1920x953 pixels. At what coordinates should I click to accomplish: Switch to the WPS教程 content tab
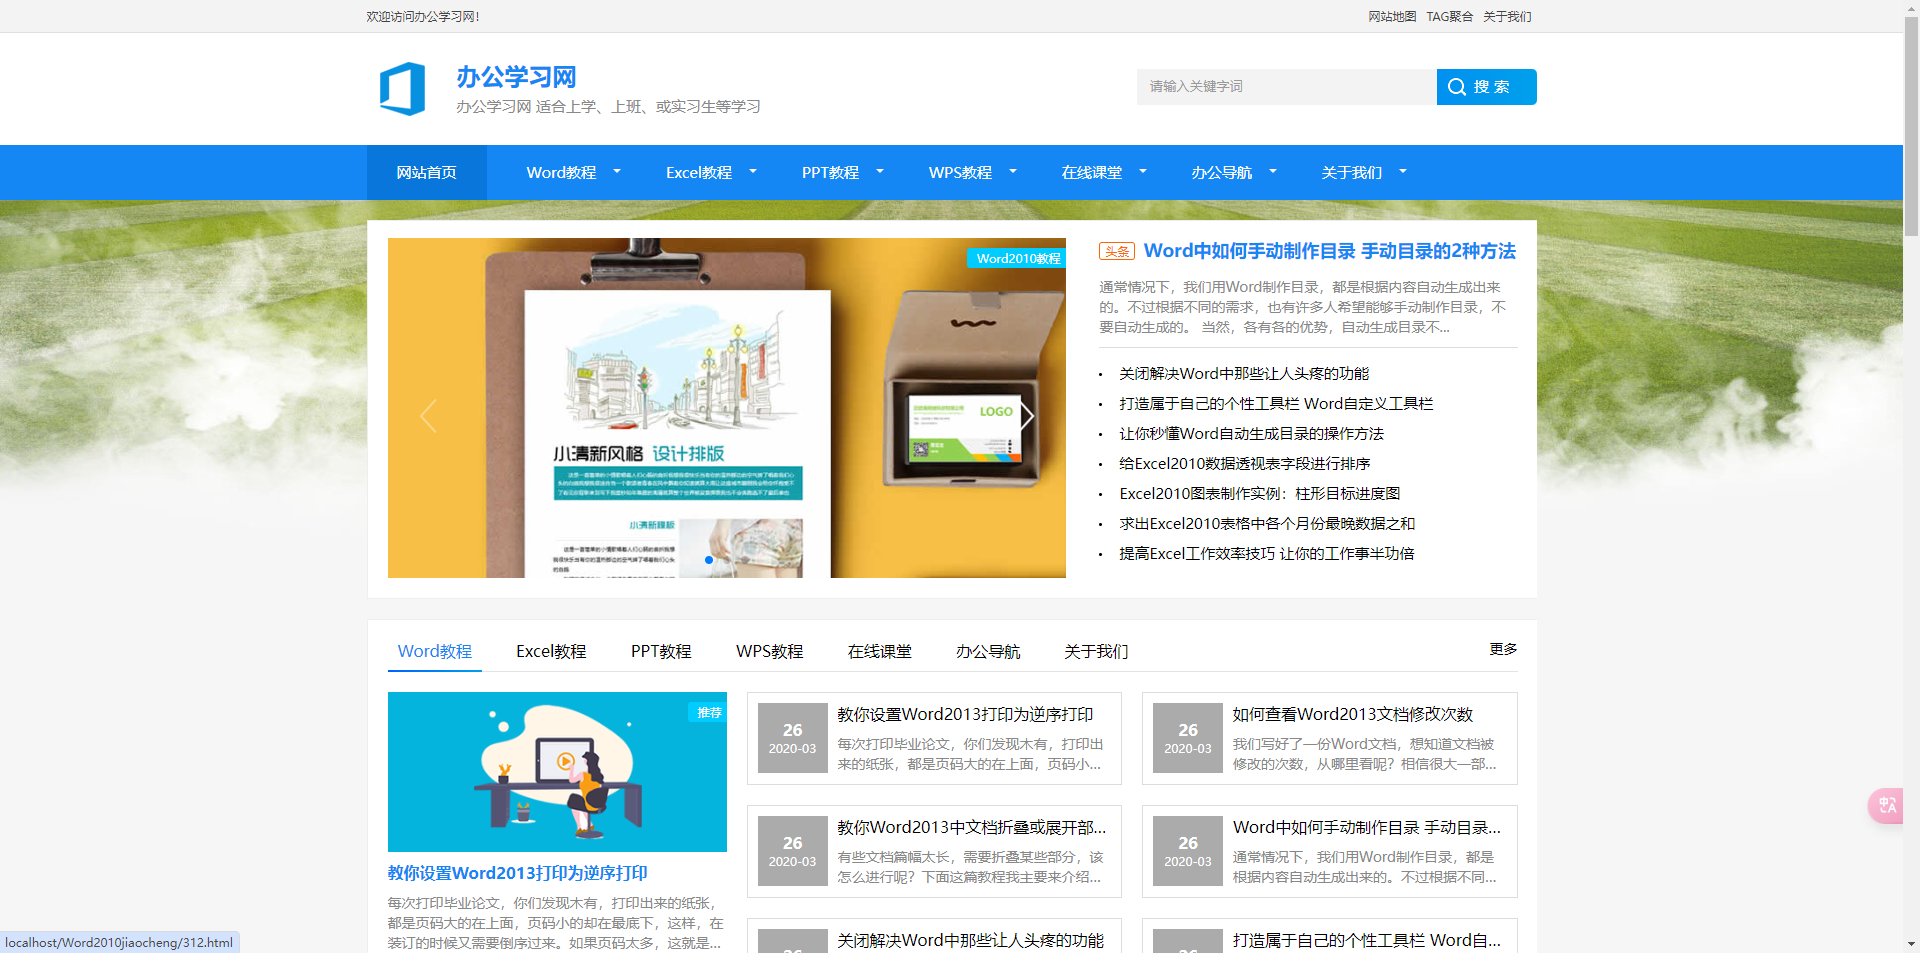[x=770, y=651]
